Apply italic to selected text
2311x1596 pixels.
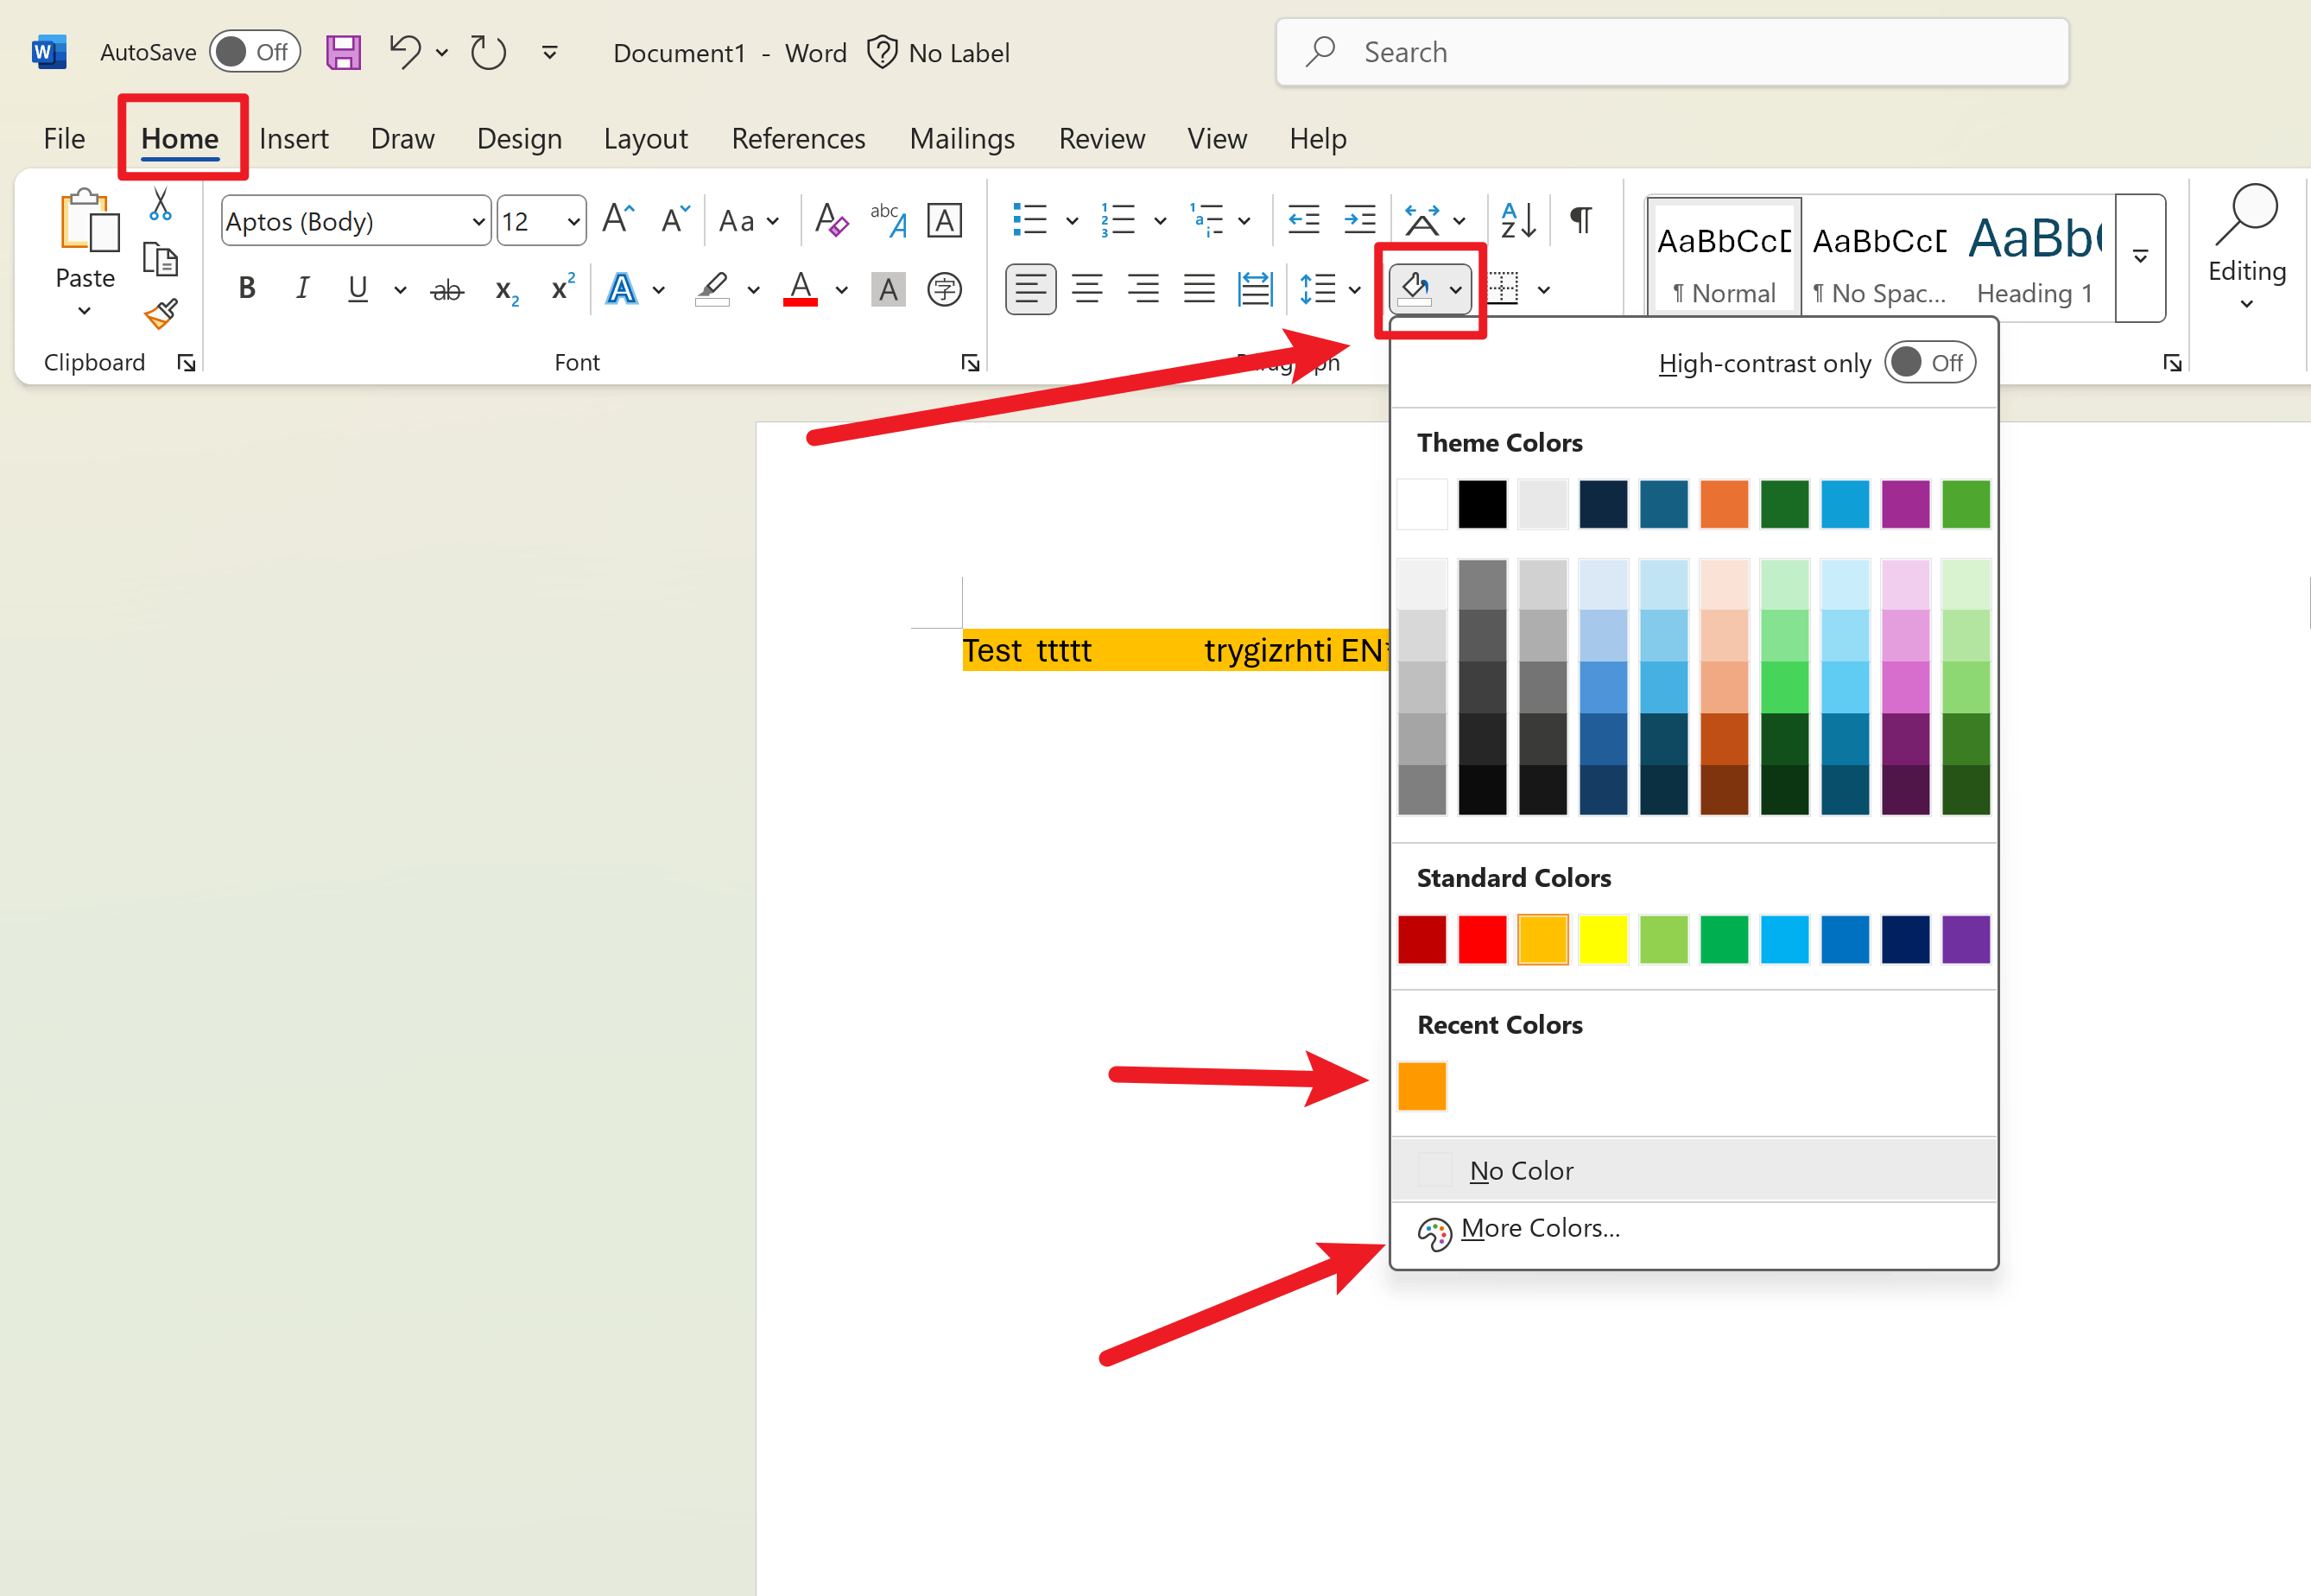[302, 289]
